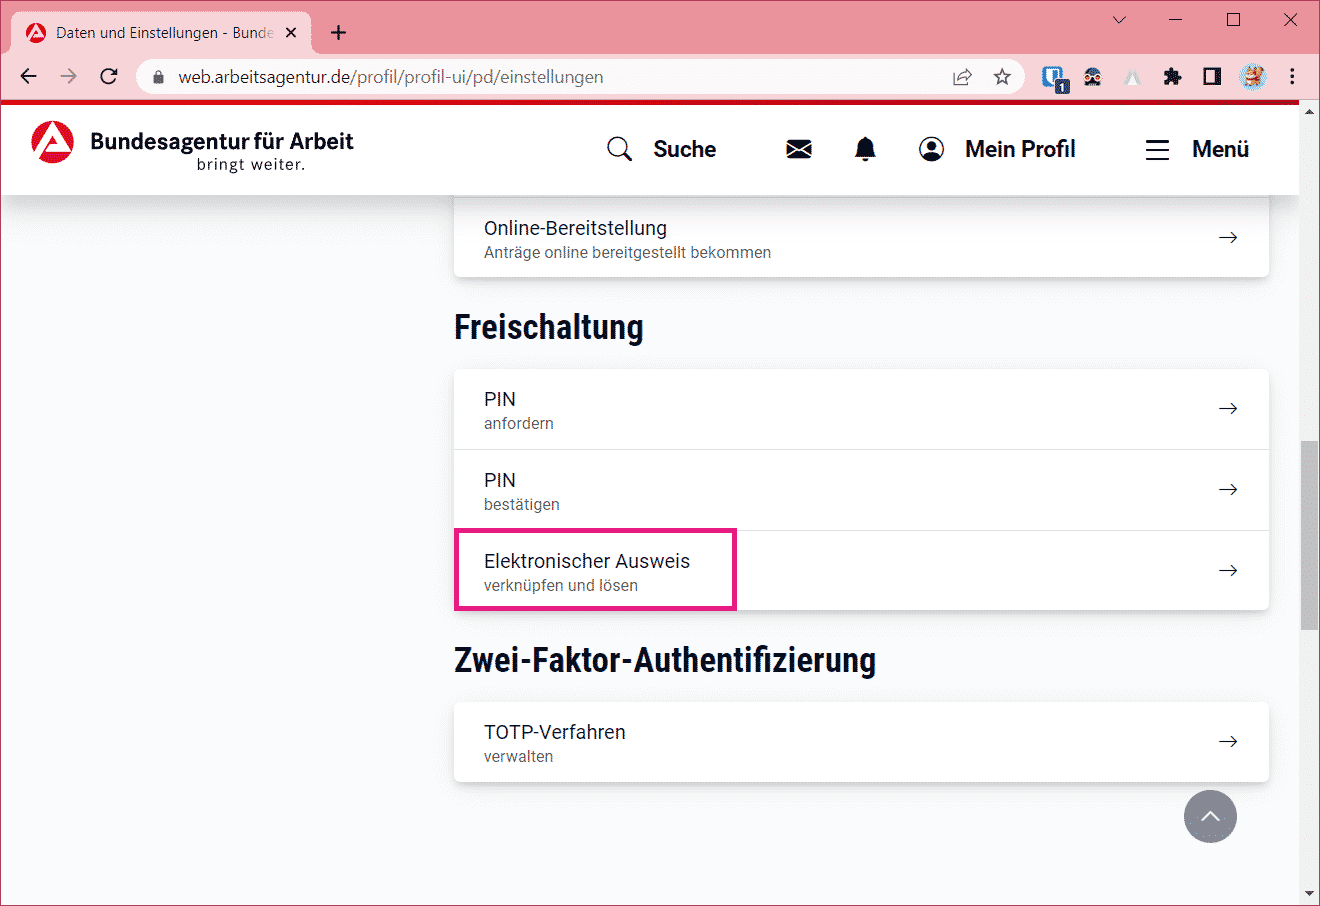Open the Online-Bereitstellung entry
Screen dimensions: 1320x906
pyautogui.click(x=860, y=238)
